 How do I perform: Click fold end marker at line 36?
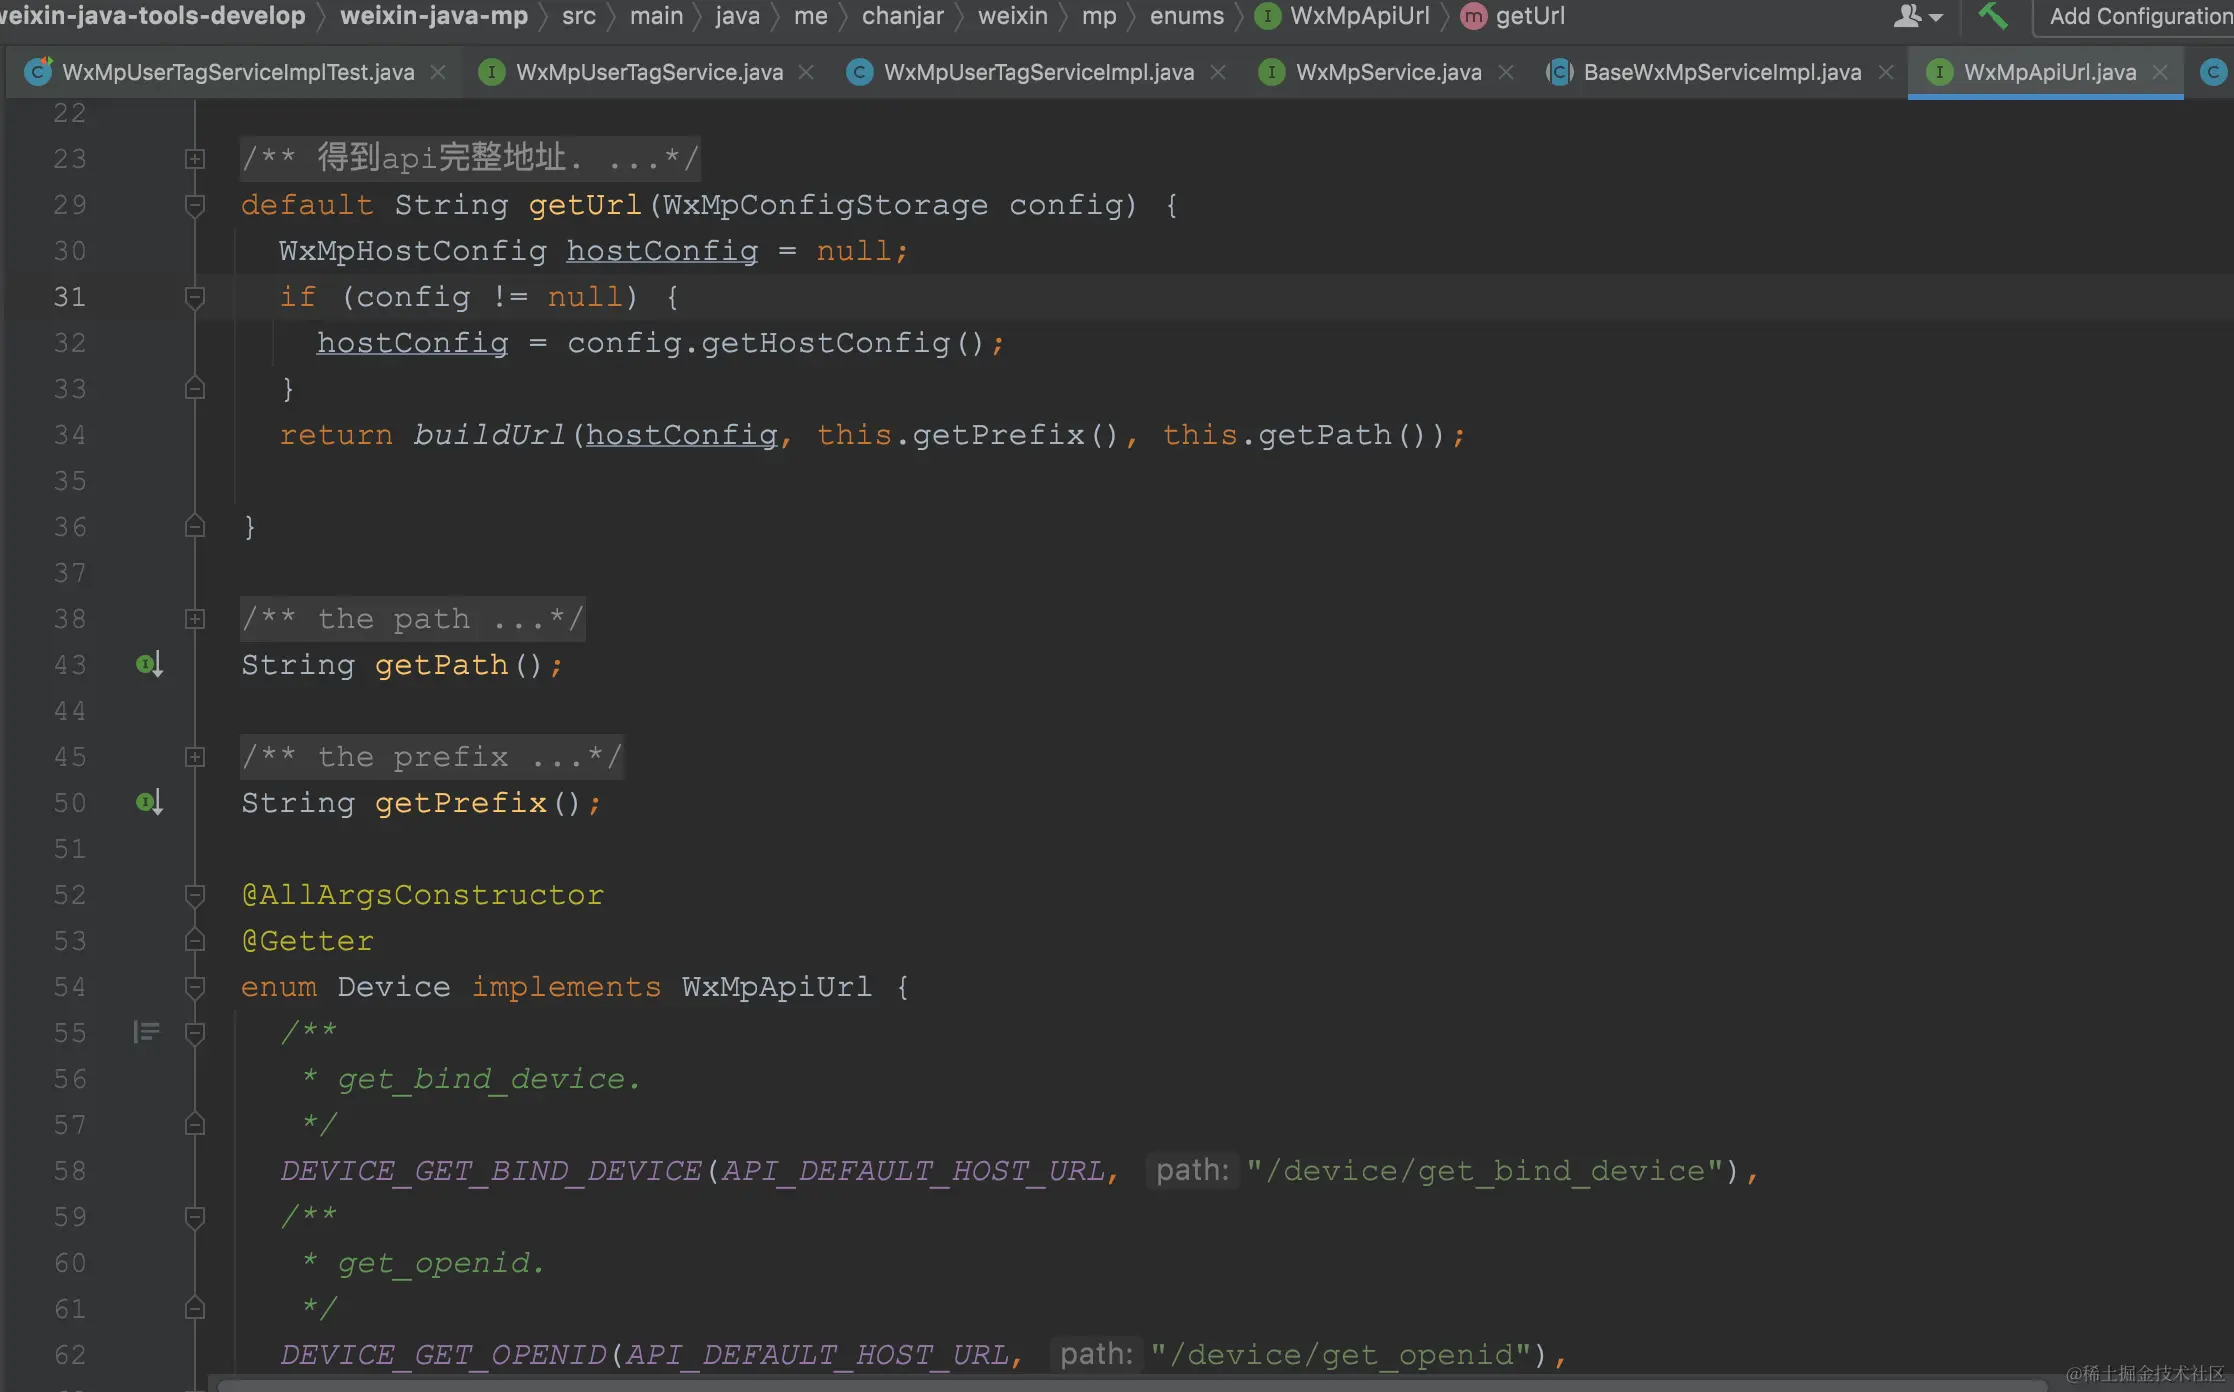(x=195, y=527)
